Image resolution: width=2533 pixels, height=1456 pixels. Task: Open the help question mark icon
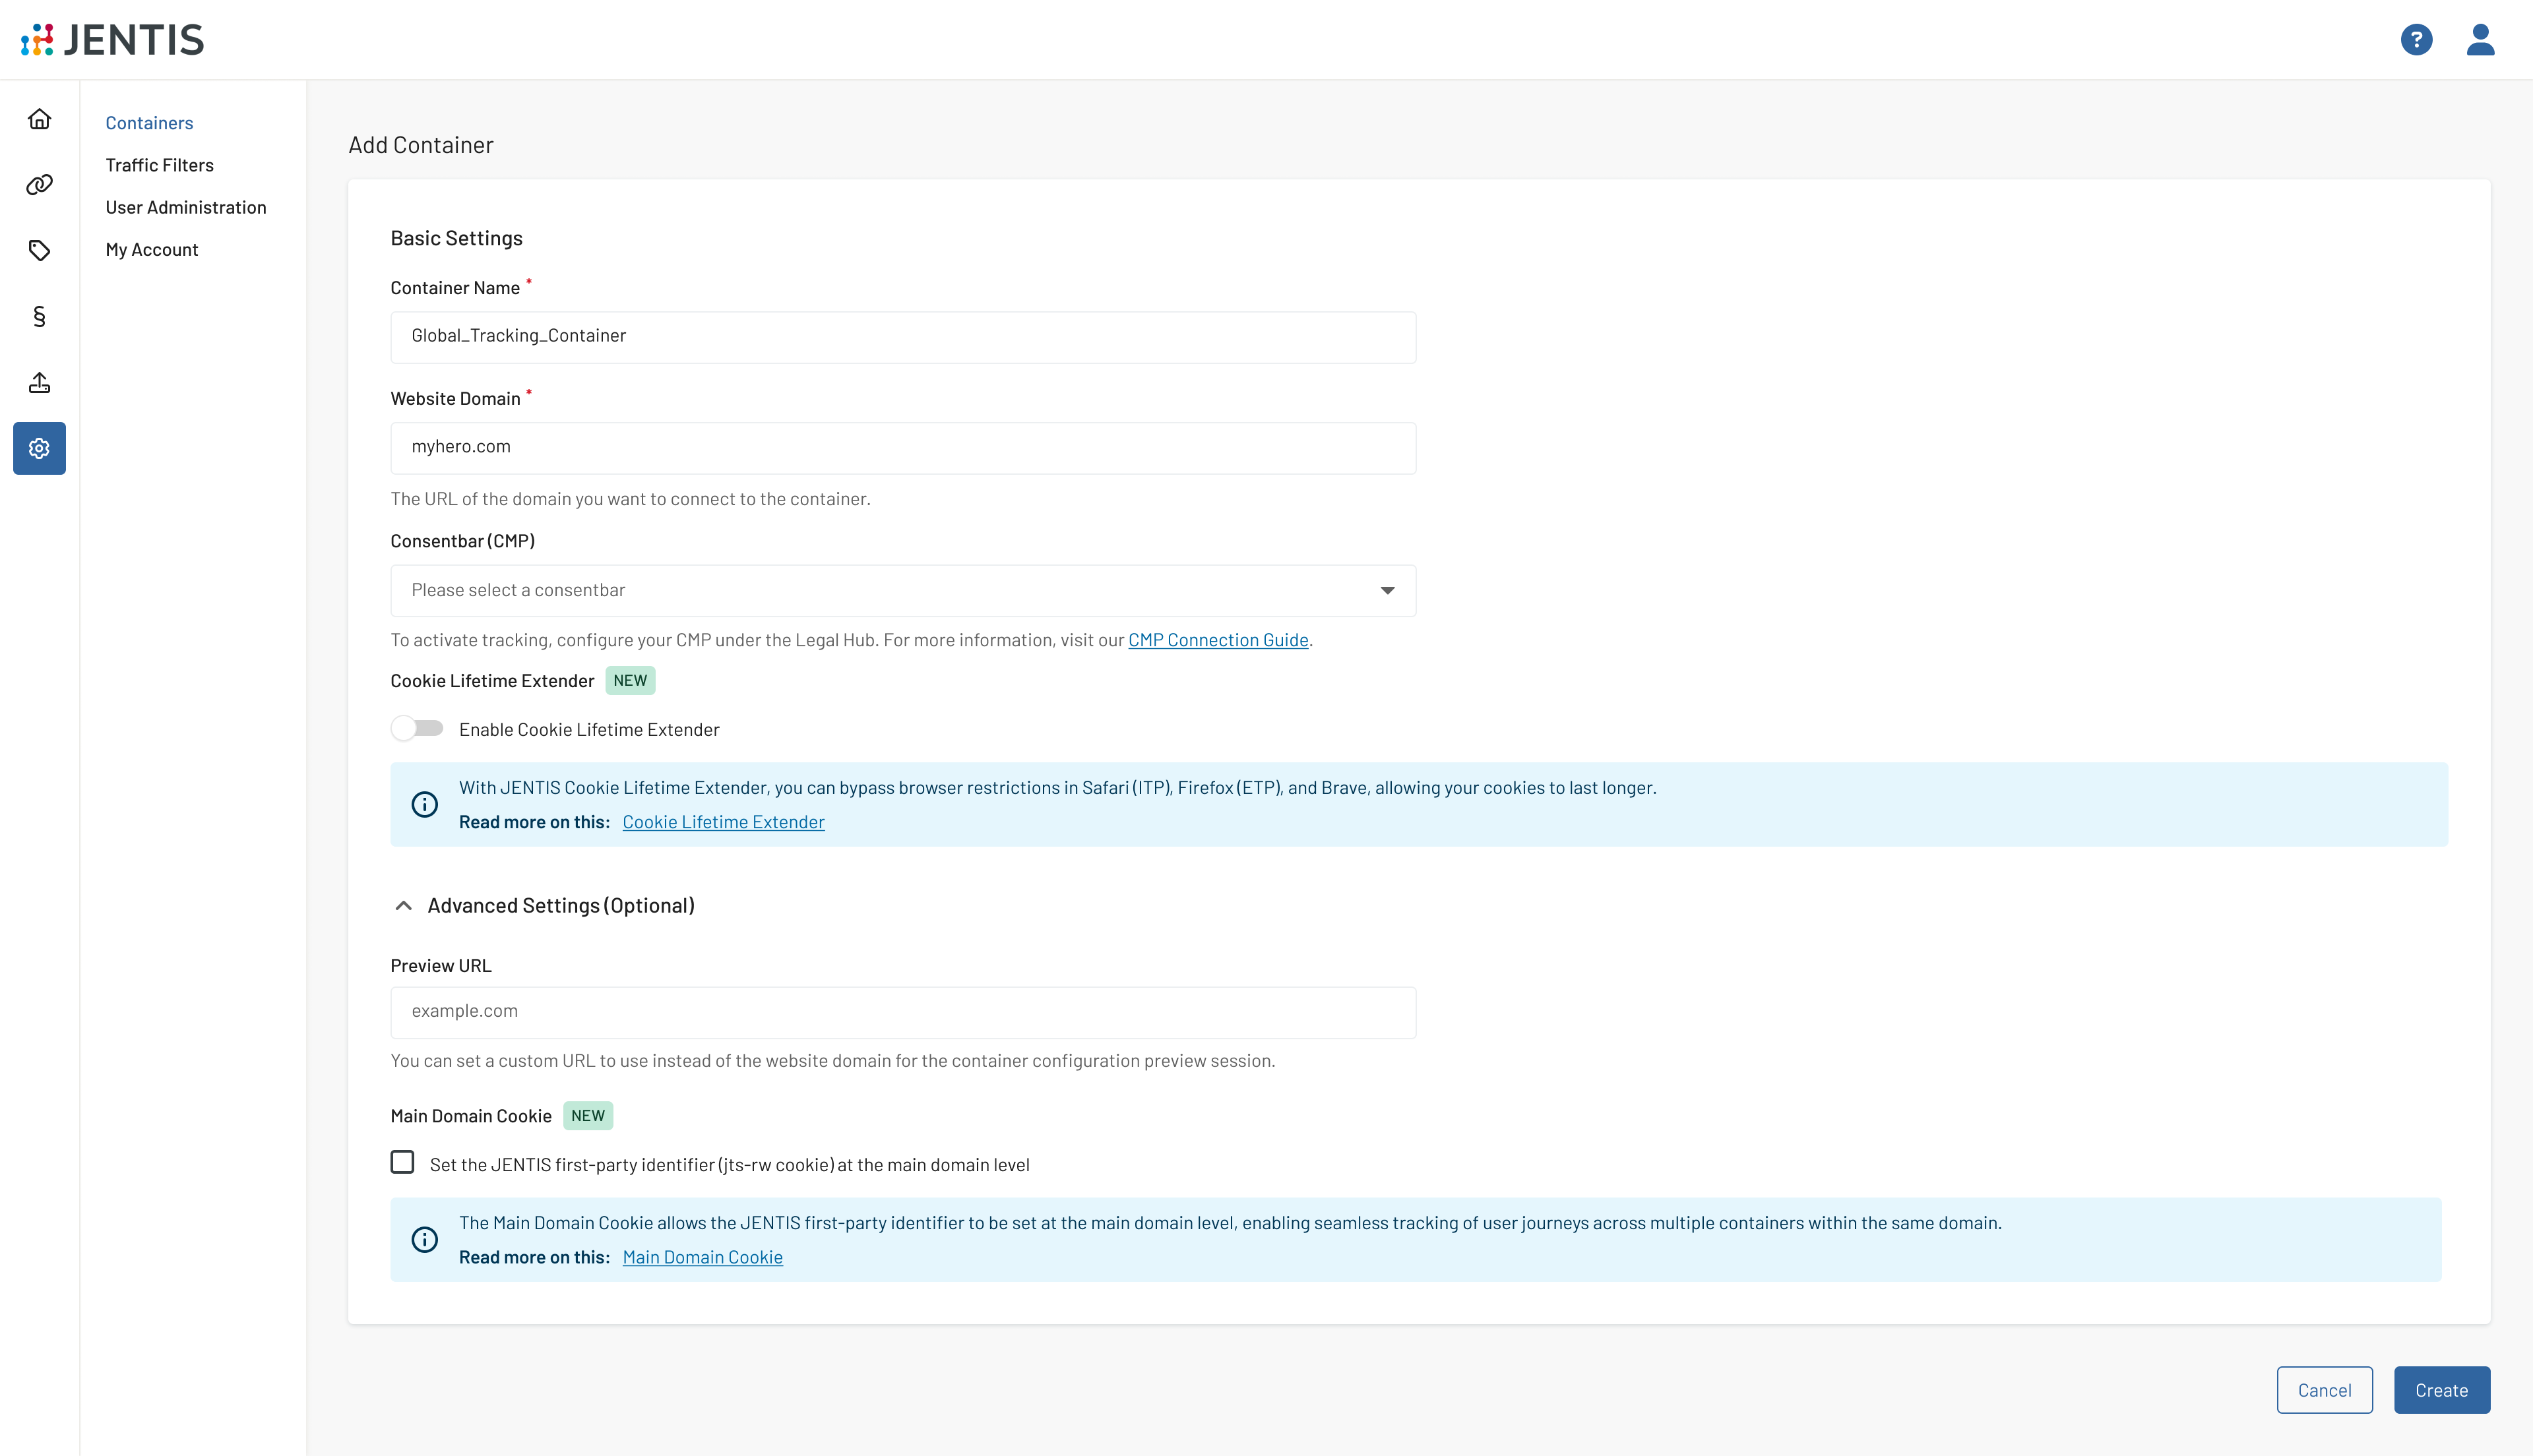[2416, 39]
